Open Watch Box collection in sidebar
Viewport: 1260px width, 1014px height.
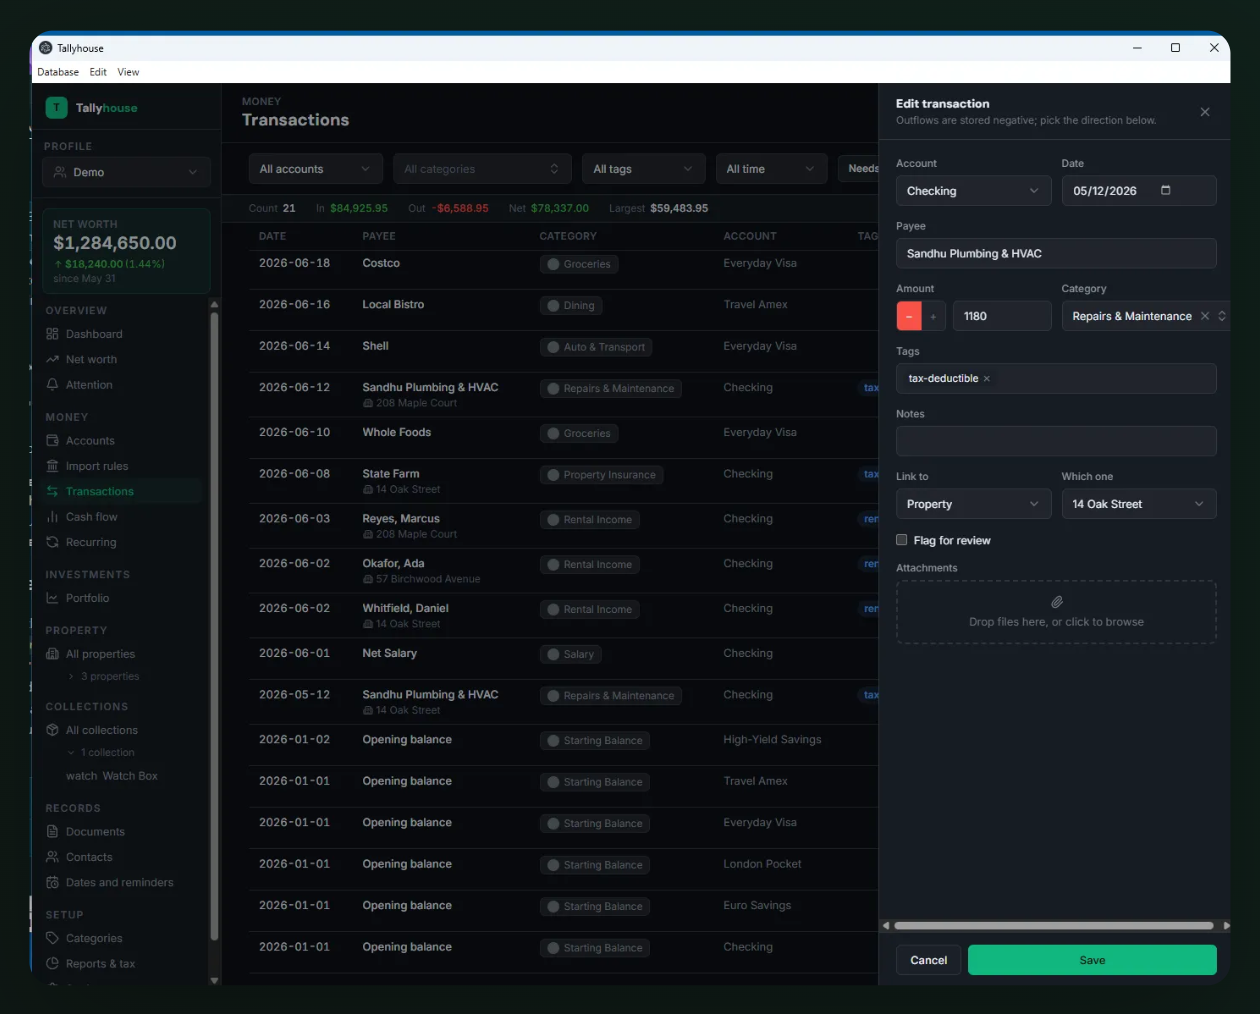click(112, 776)
